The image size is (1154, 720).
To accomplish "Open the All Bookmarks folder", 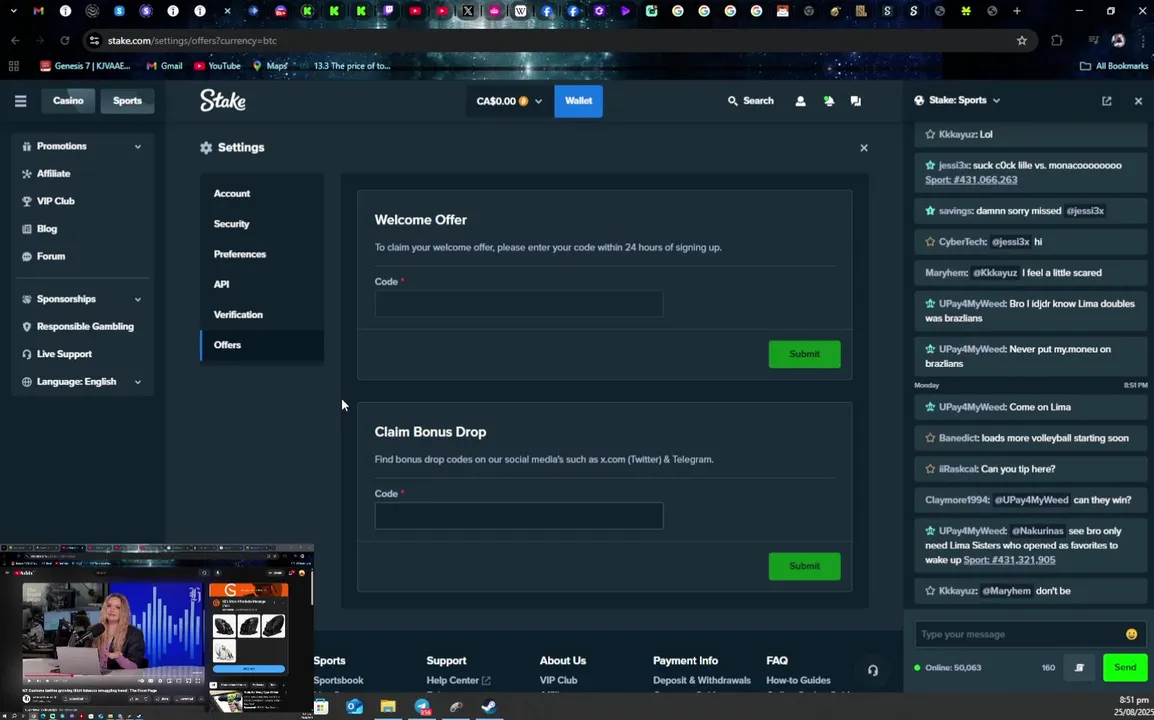I will pos(1114,66).
